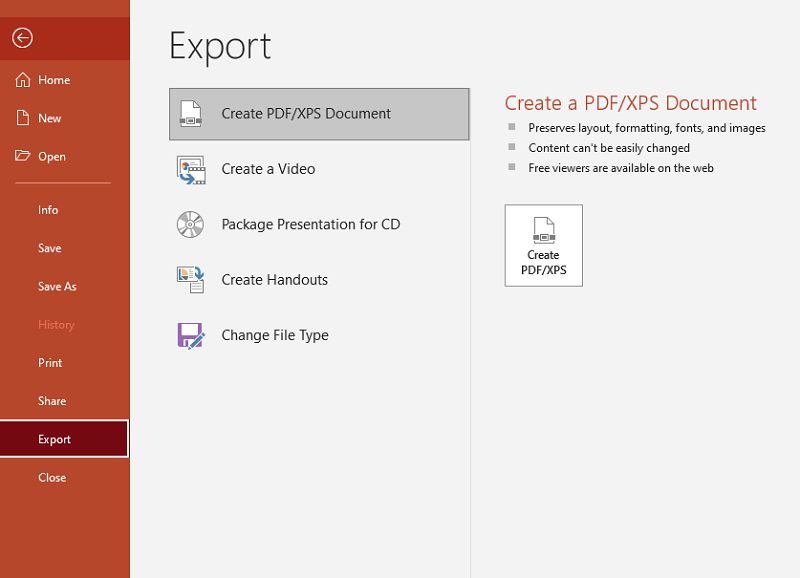Click the Create PDF/XPS button
Image resolution: width=800 pixels, height=578 pixels.
click(544, 245)
